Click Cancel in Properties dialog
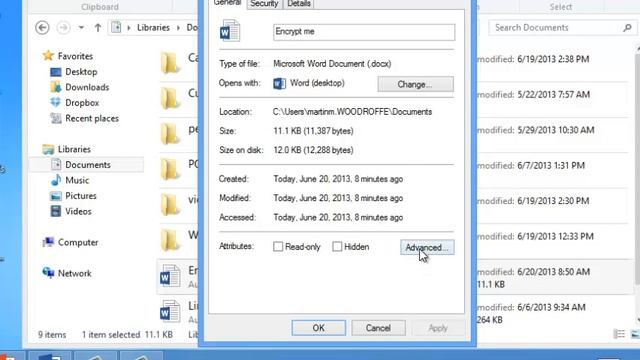640x360 pixels. [378, 328]
